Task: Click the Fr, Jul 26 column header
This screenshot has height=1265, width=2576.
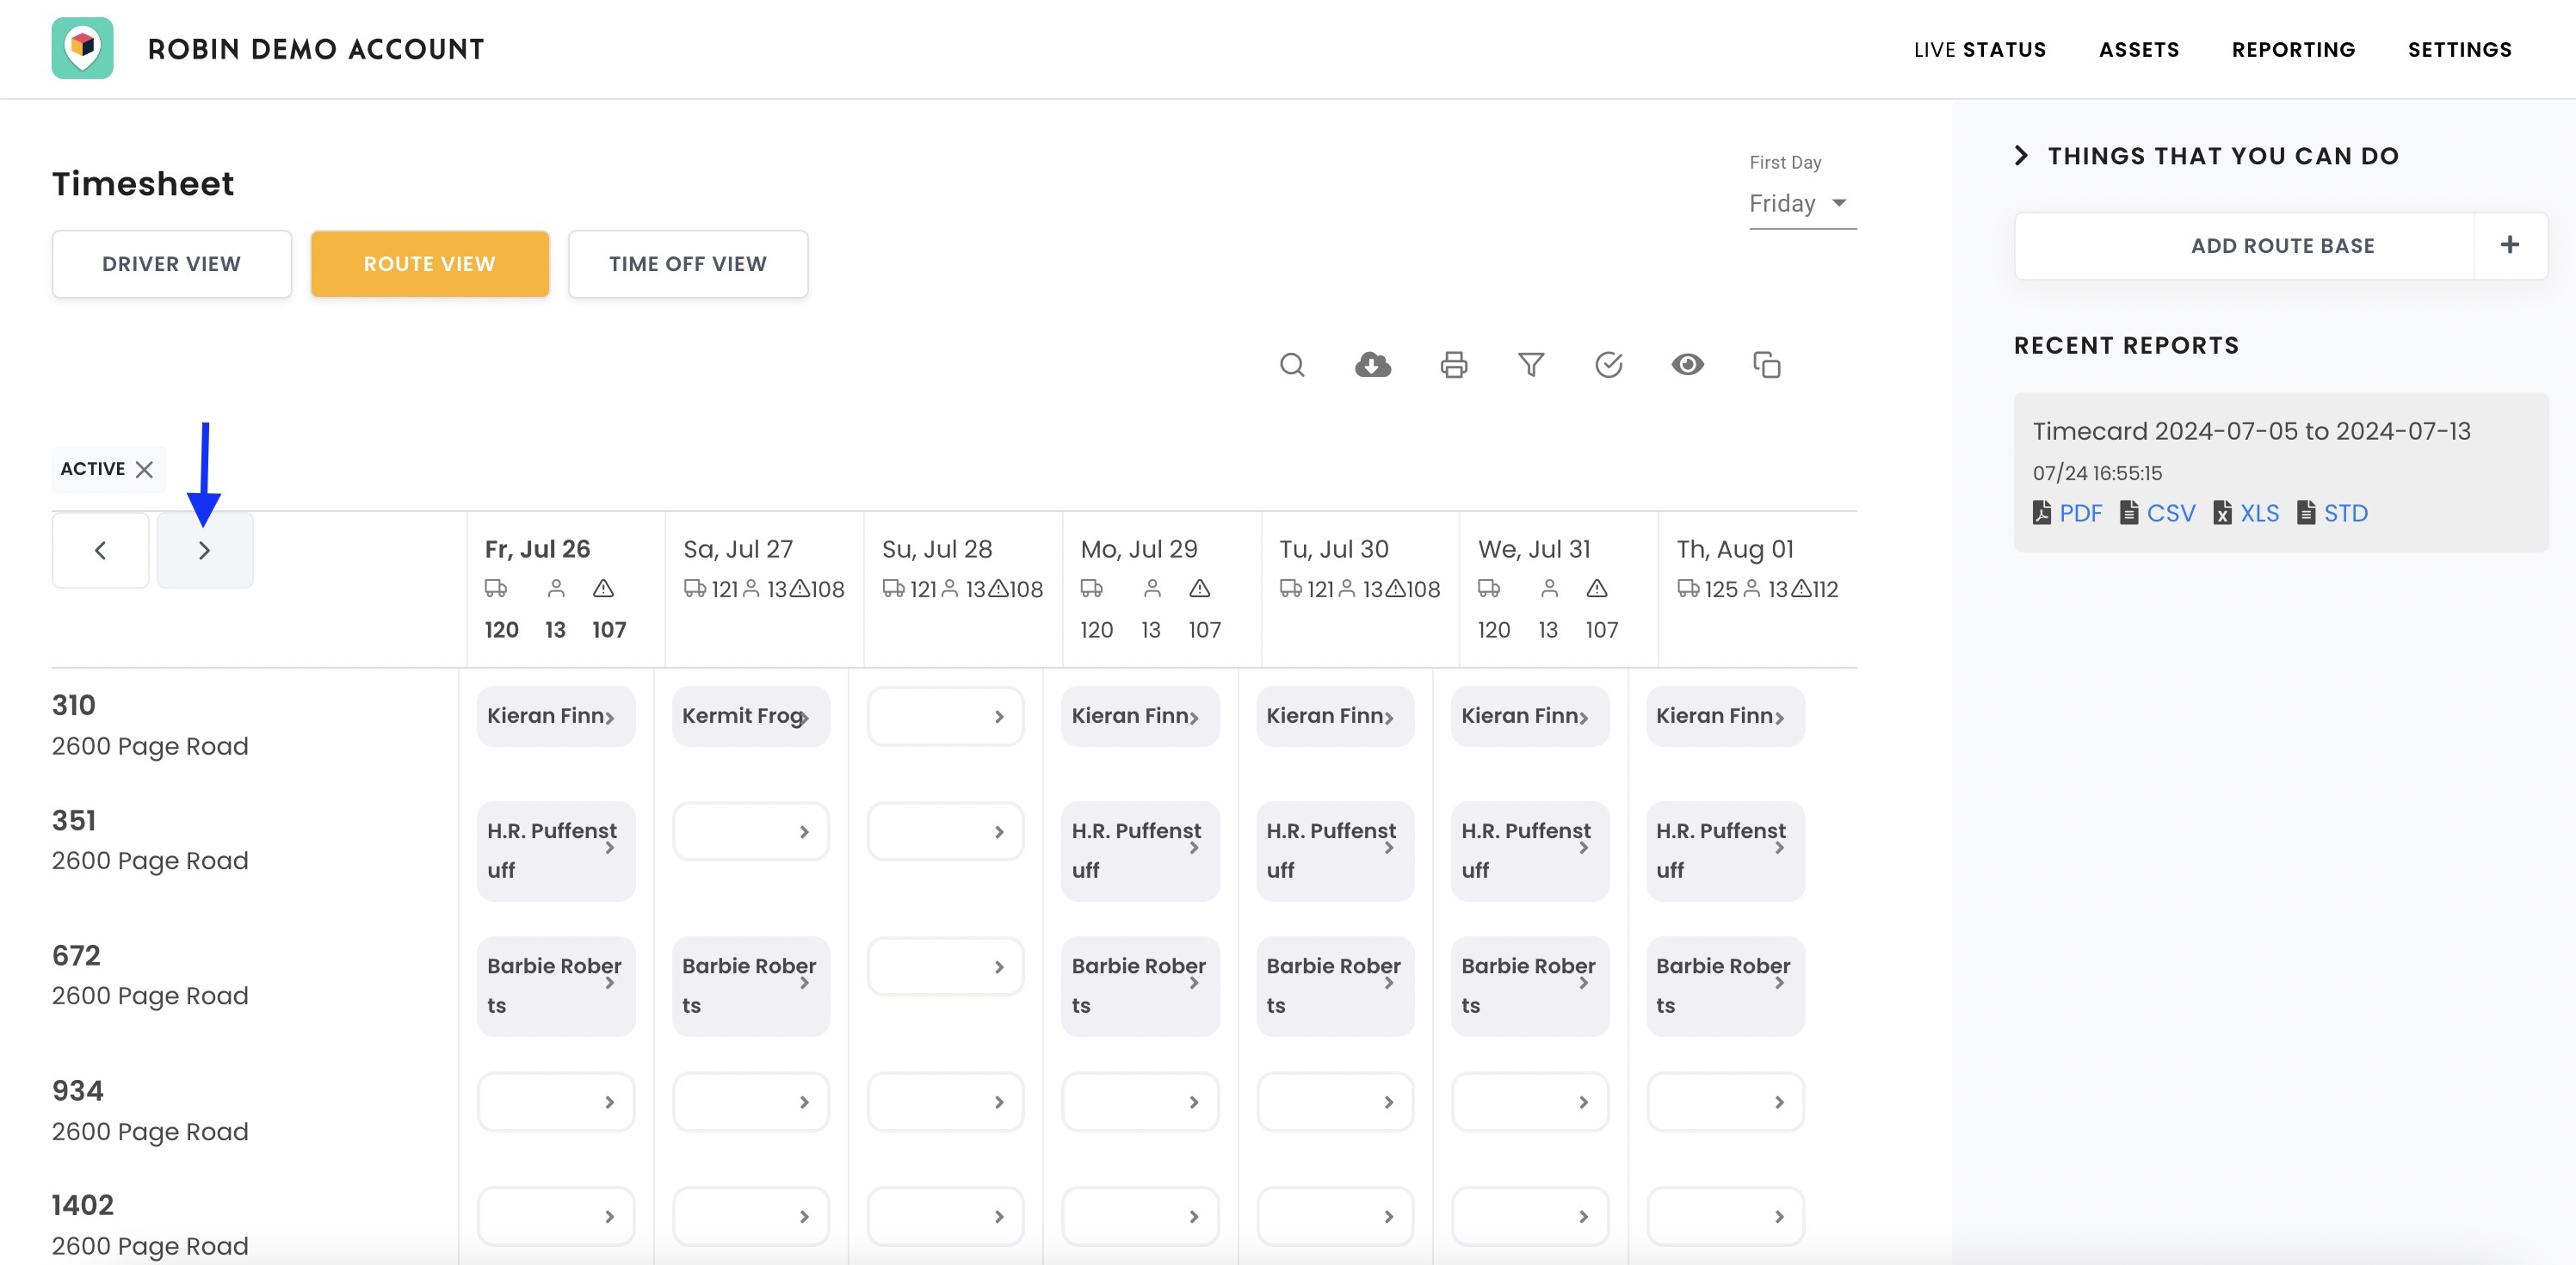Action: point(538,549)
